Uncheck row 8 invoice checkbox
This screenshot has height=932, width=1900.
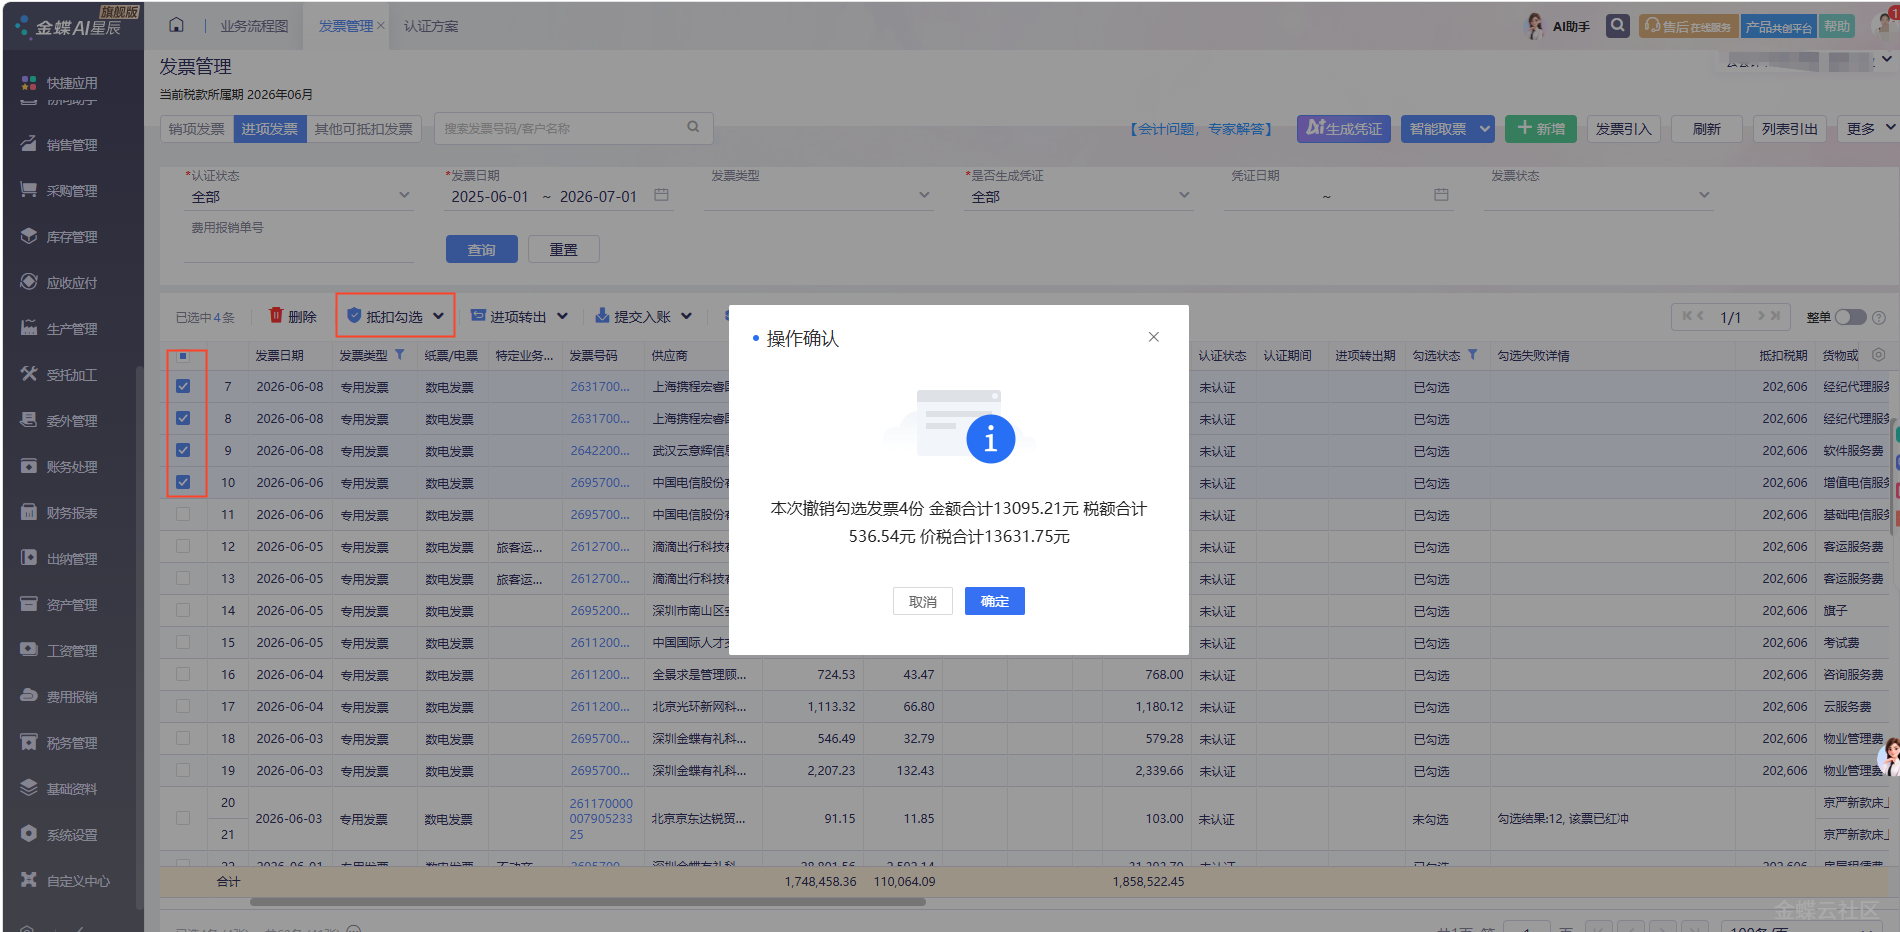click(183, 418)
